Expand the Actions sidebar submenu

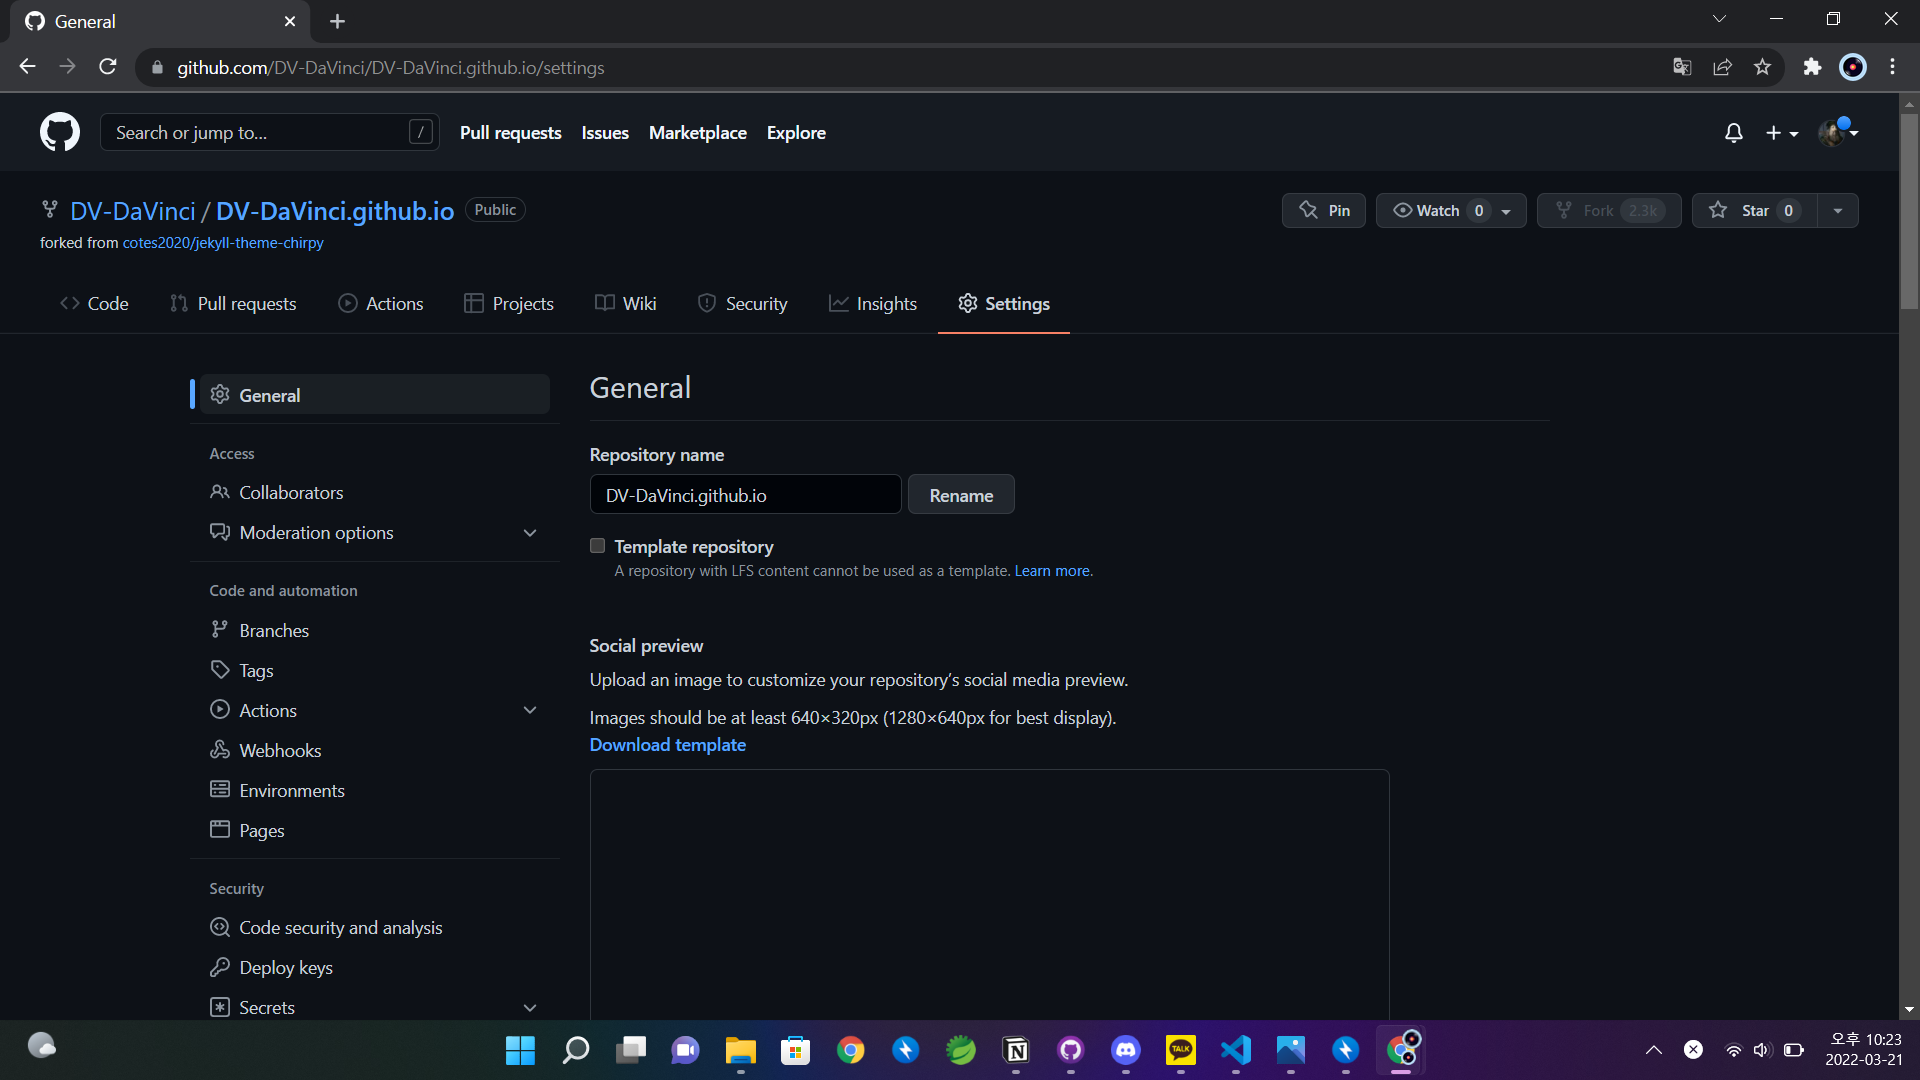530,710
